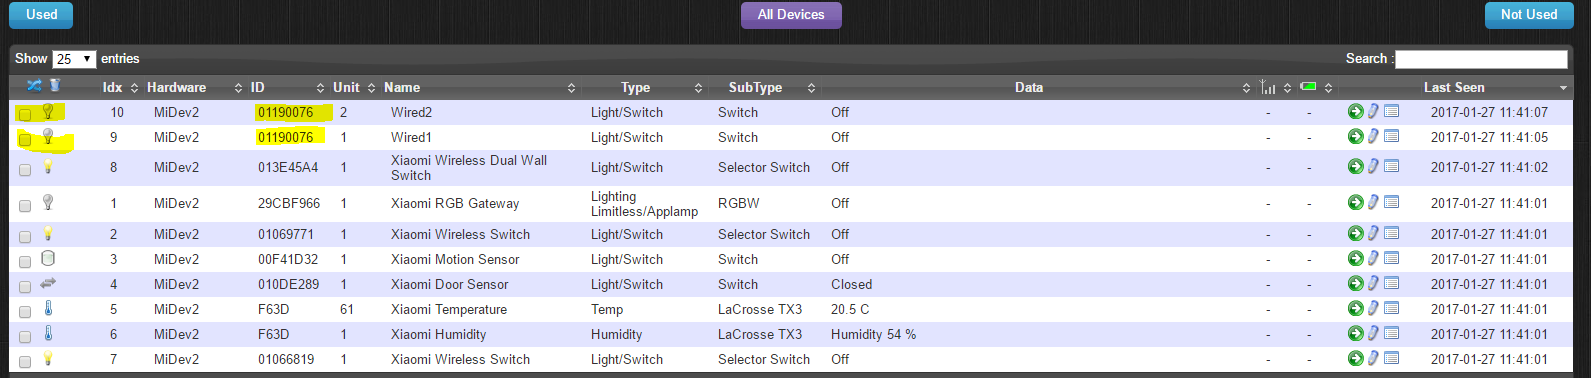This screenshot has width=1591, height=378.
Task: Show only Used devices
Action: [x=41, y=15]
